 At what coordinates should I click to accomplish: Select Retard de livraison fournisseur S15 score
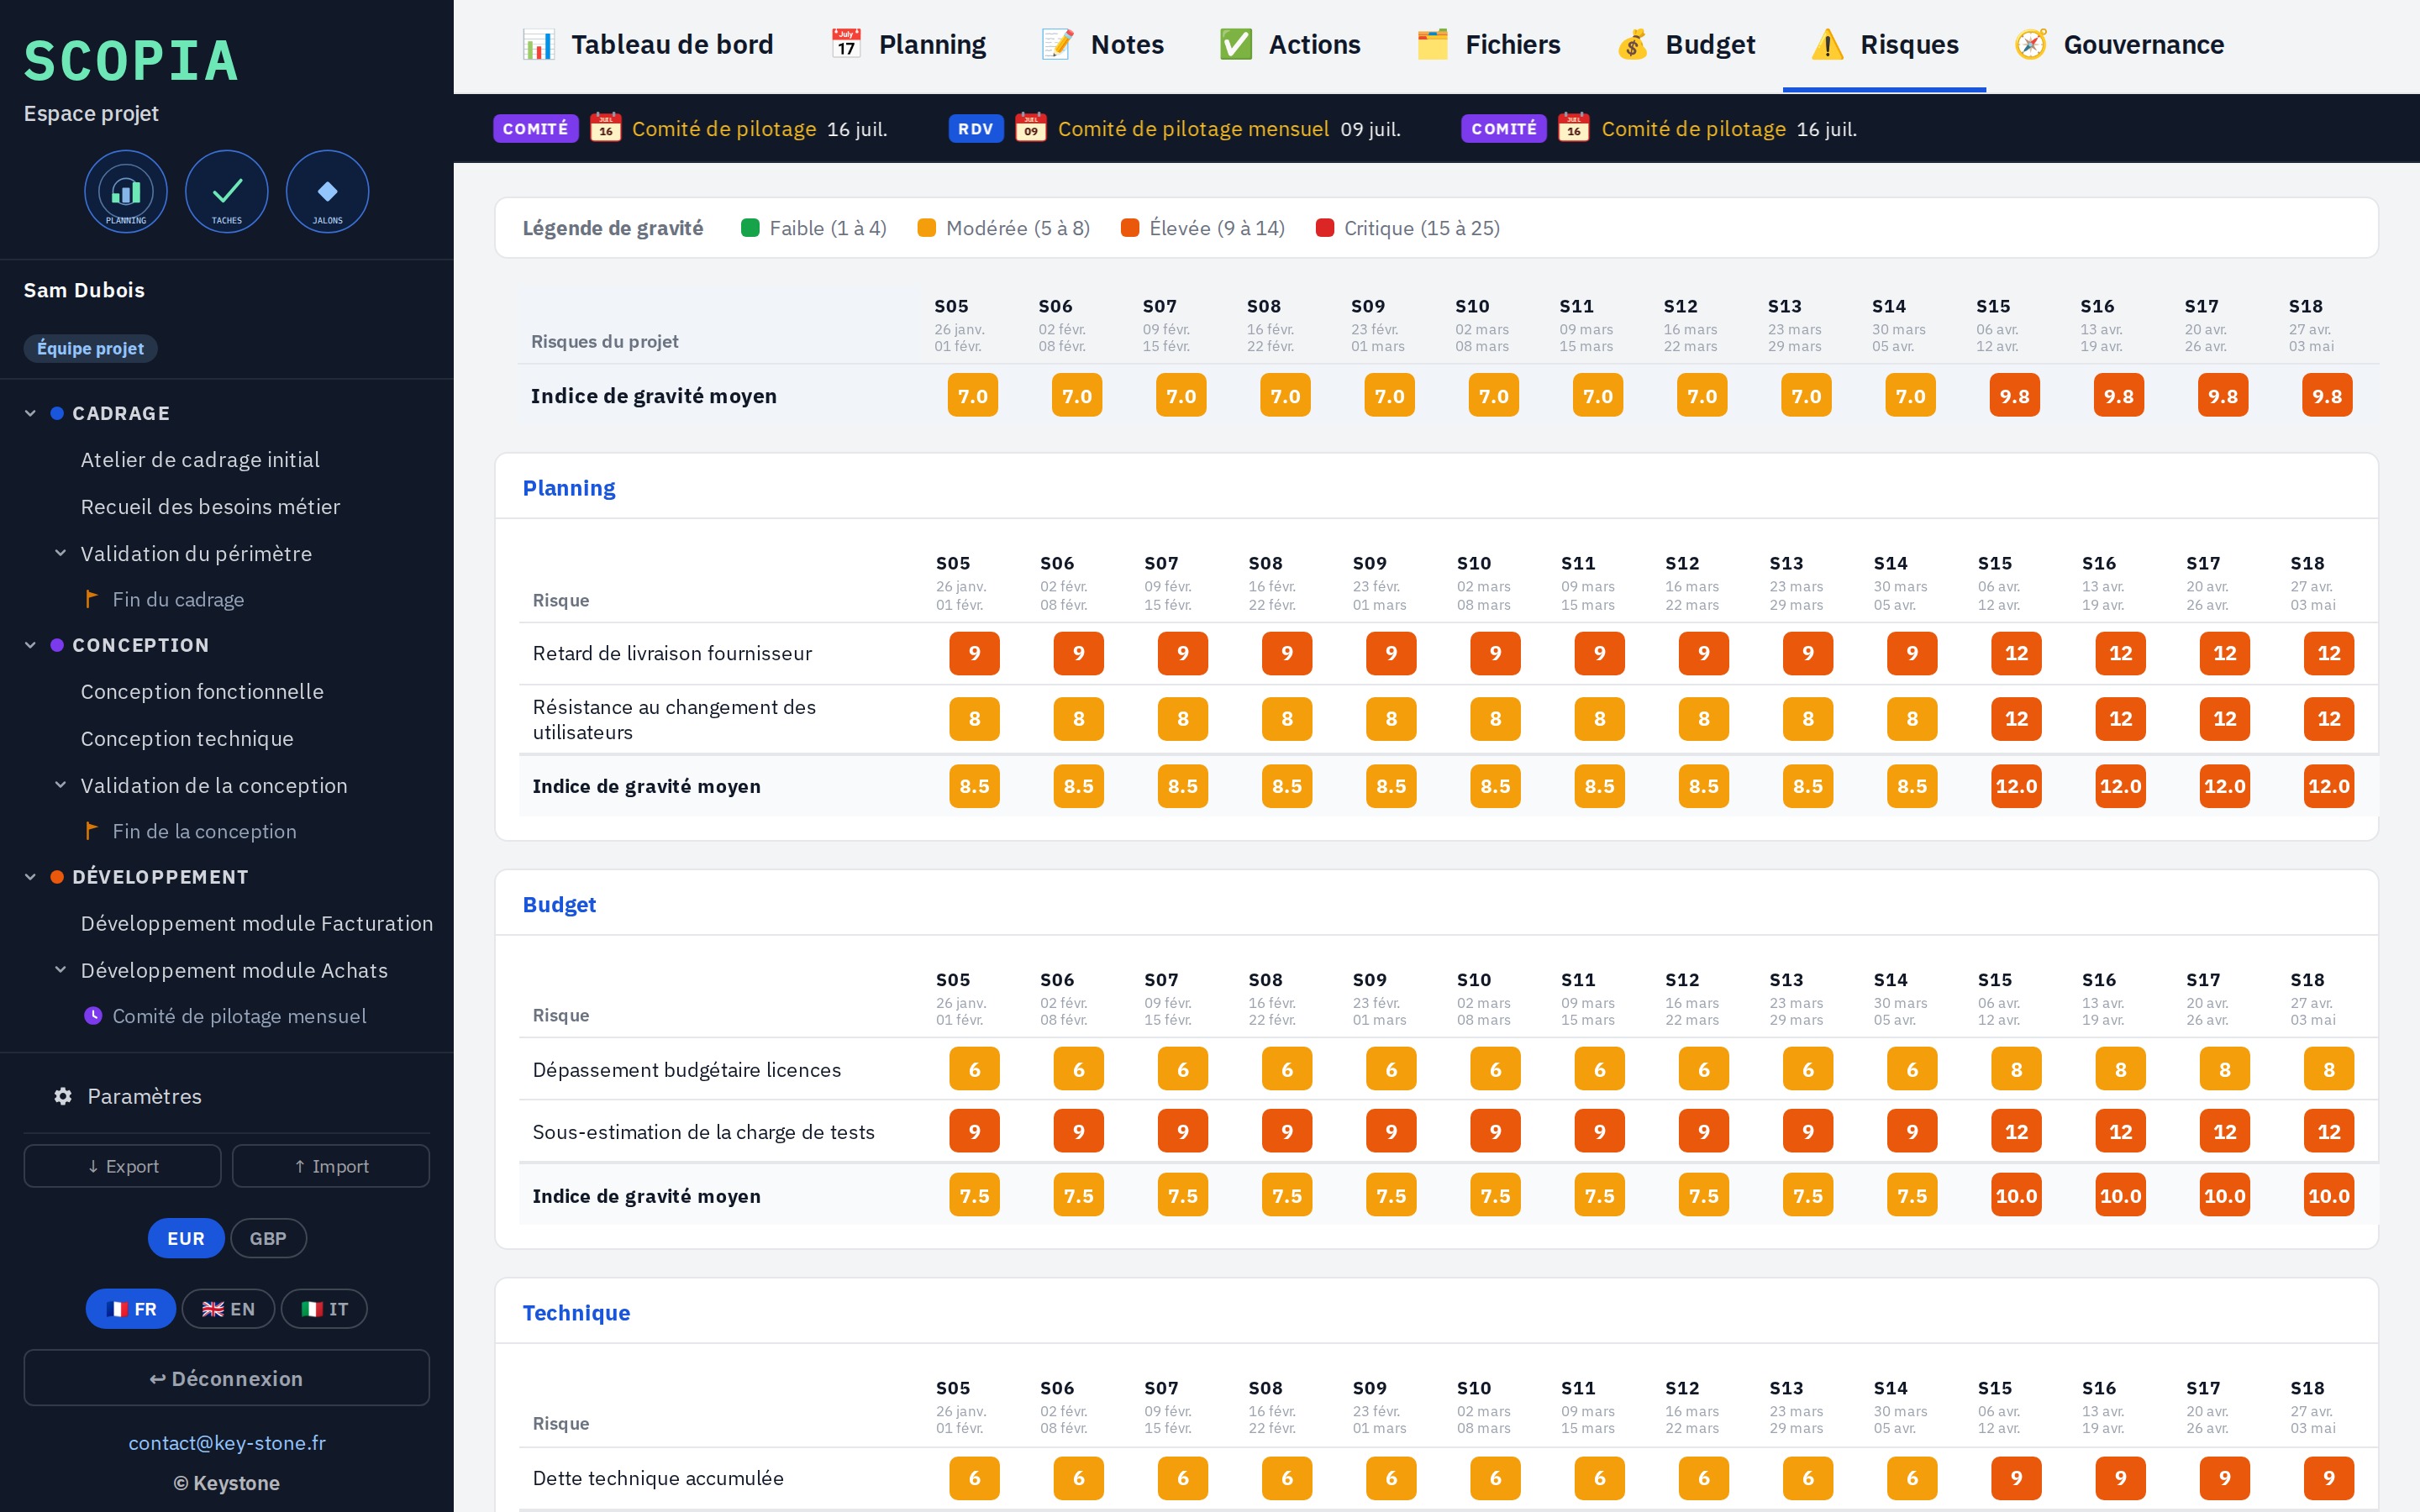2016,653
